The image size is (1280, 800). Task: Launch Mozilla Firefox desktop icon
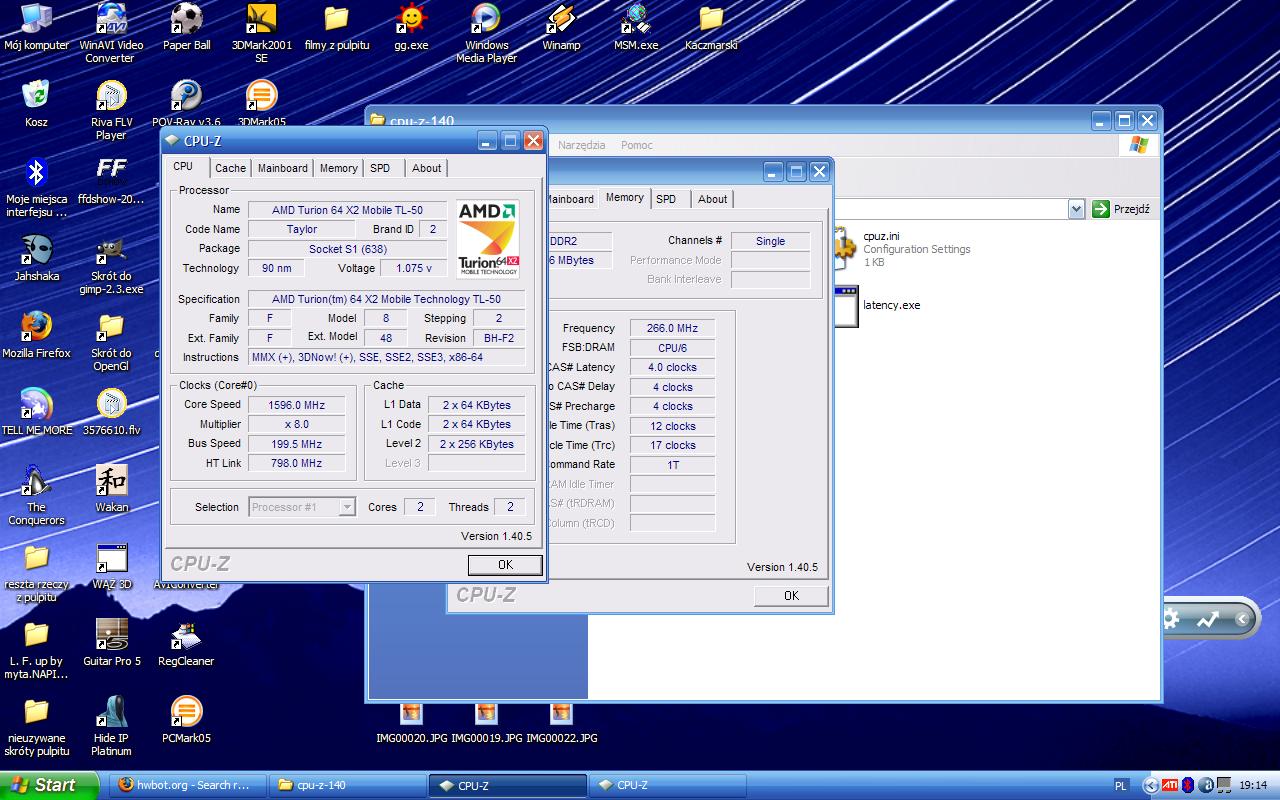(x=36, y=334)
